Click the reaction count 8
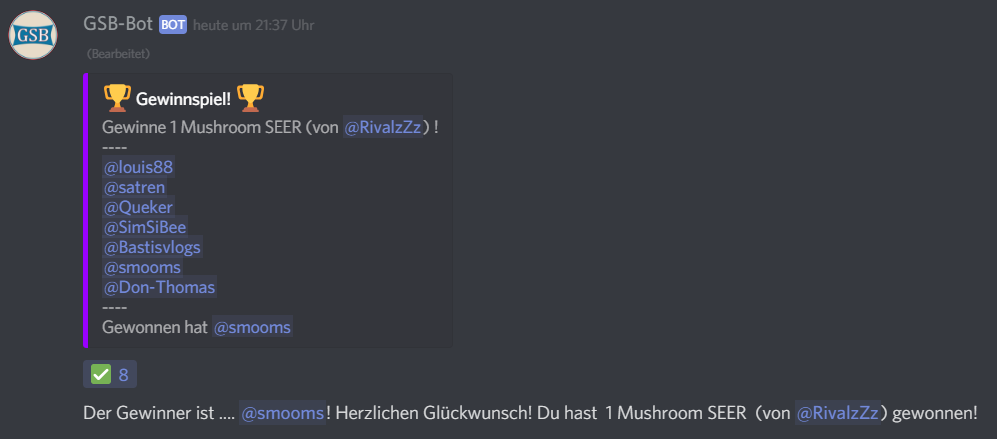Screen dimensions: 997x439 pos(123,375)
